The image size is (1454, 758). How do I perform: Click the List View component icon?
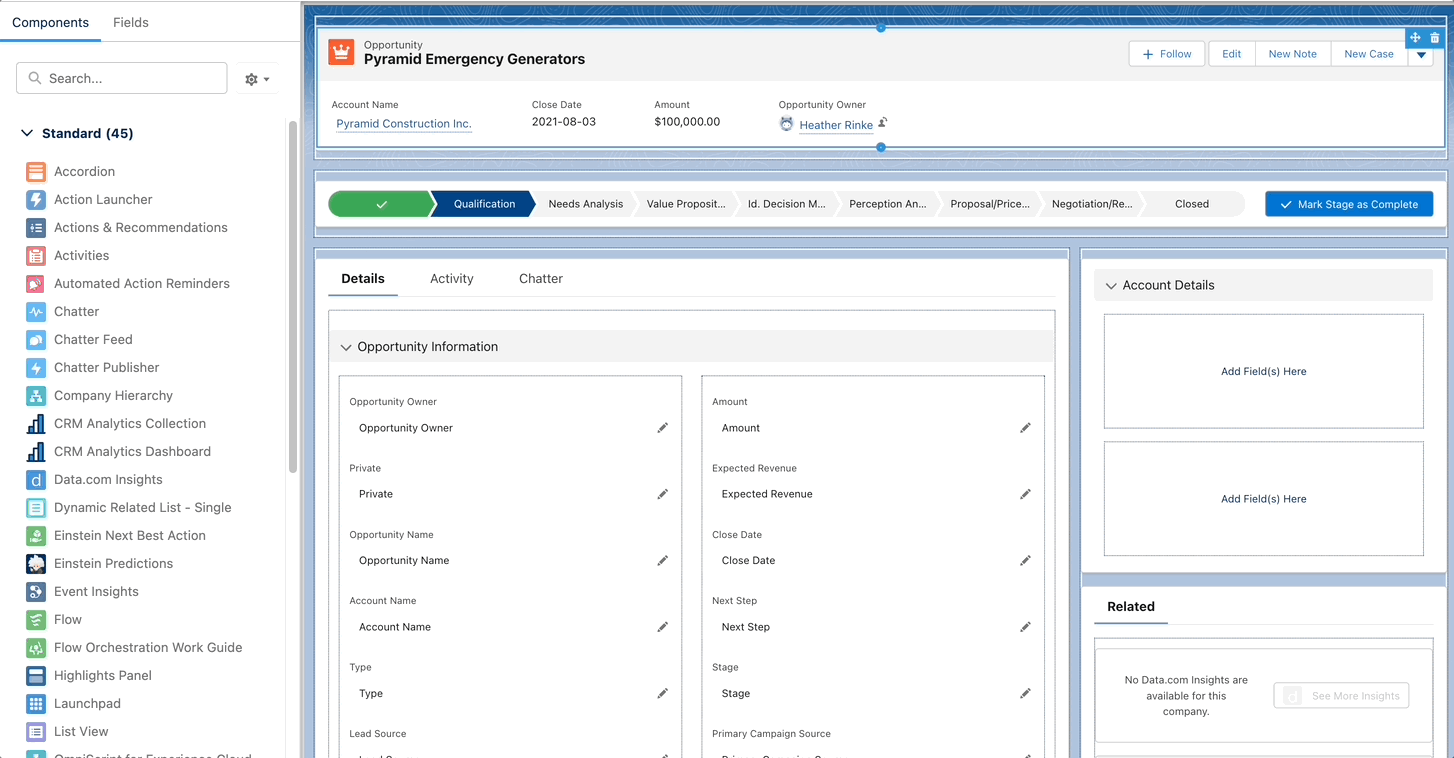pyautogui.click(x=36, y=732)
